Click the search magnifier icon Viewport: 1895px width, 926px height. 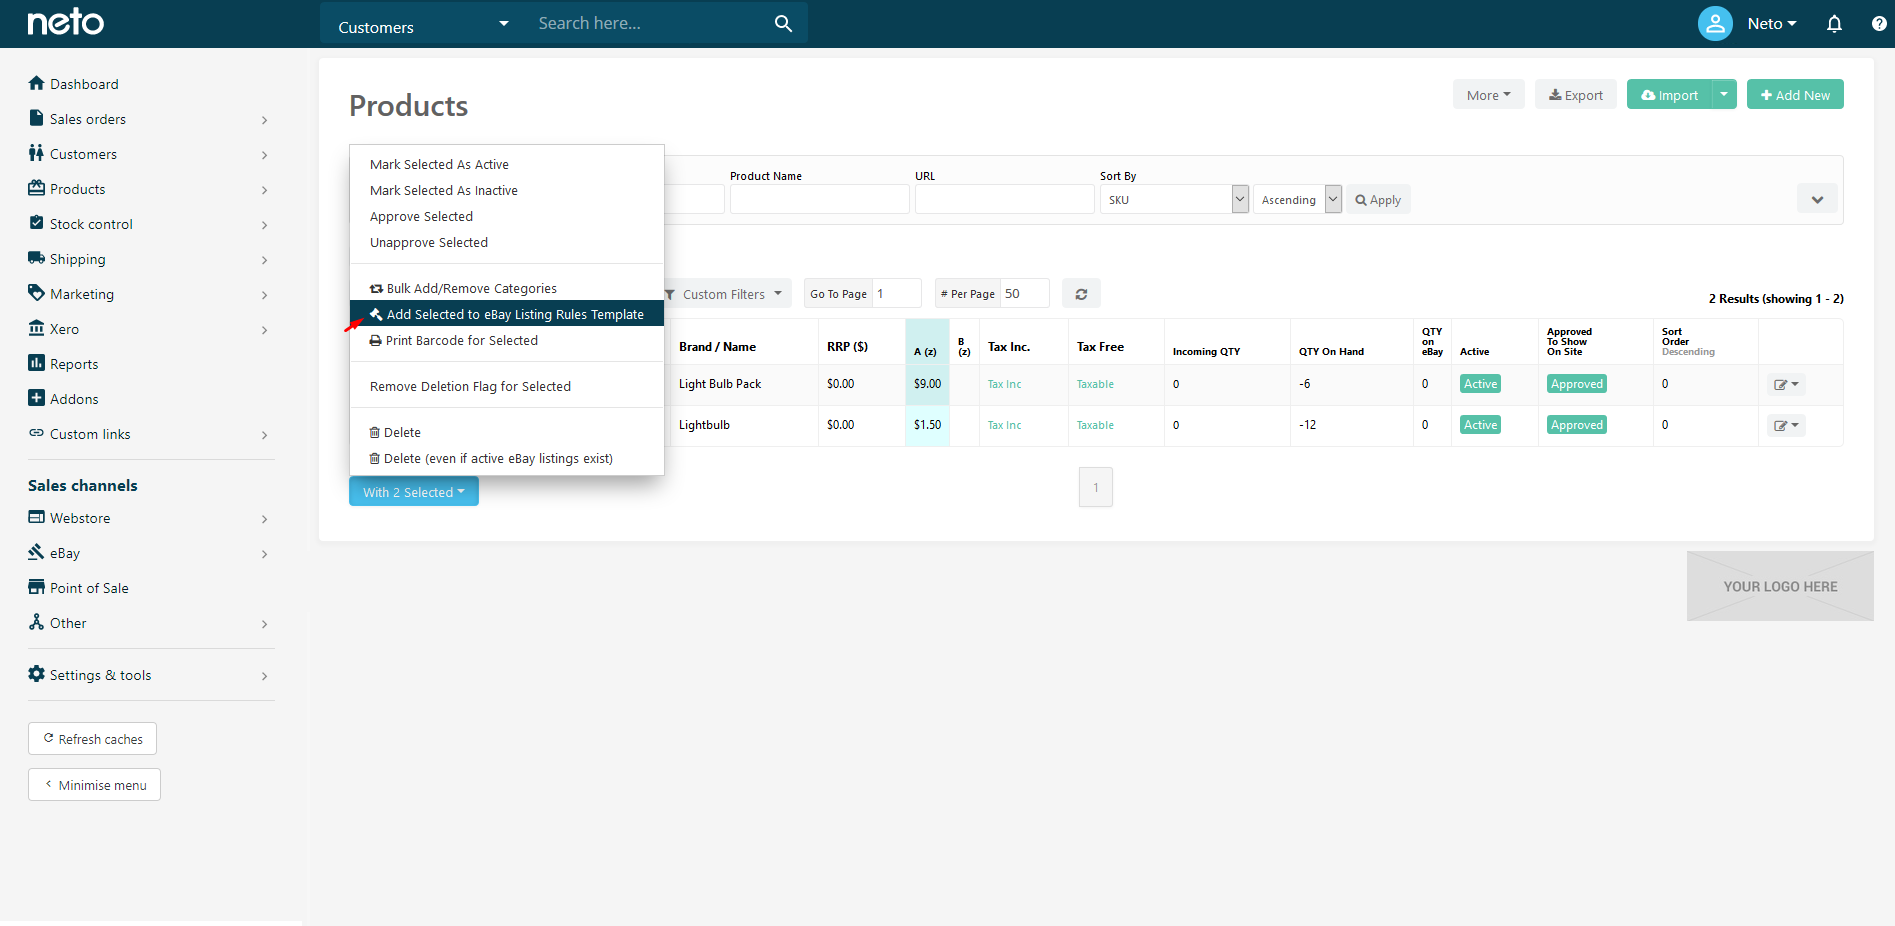(783, 23)
